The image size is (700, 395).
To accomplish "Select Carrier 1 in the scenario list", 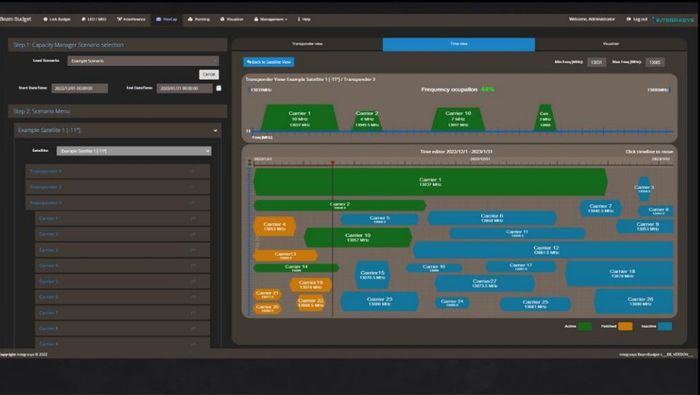I will coord(122,219).
